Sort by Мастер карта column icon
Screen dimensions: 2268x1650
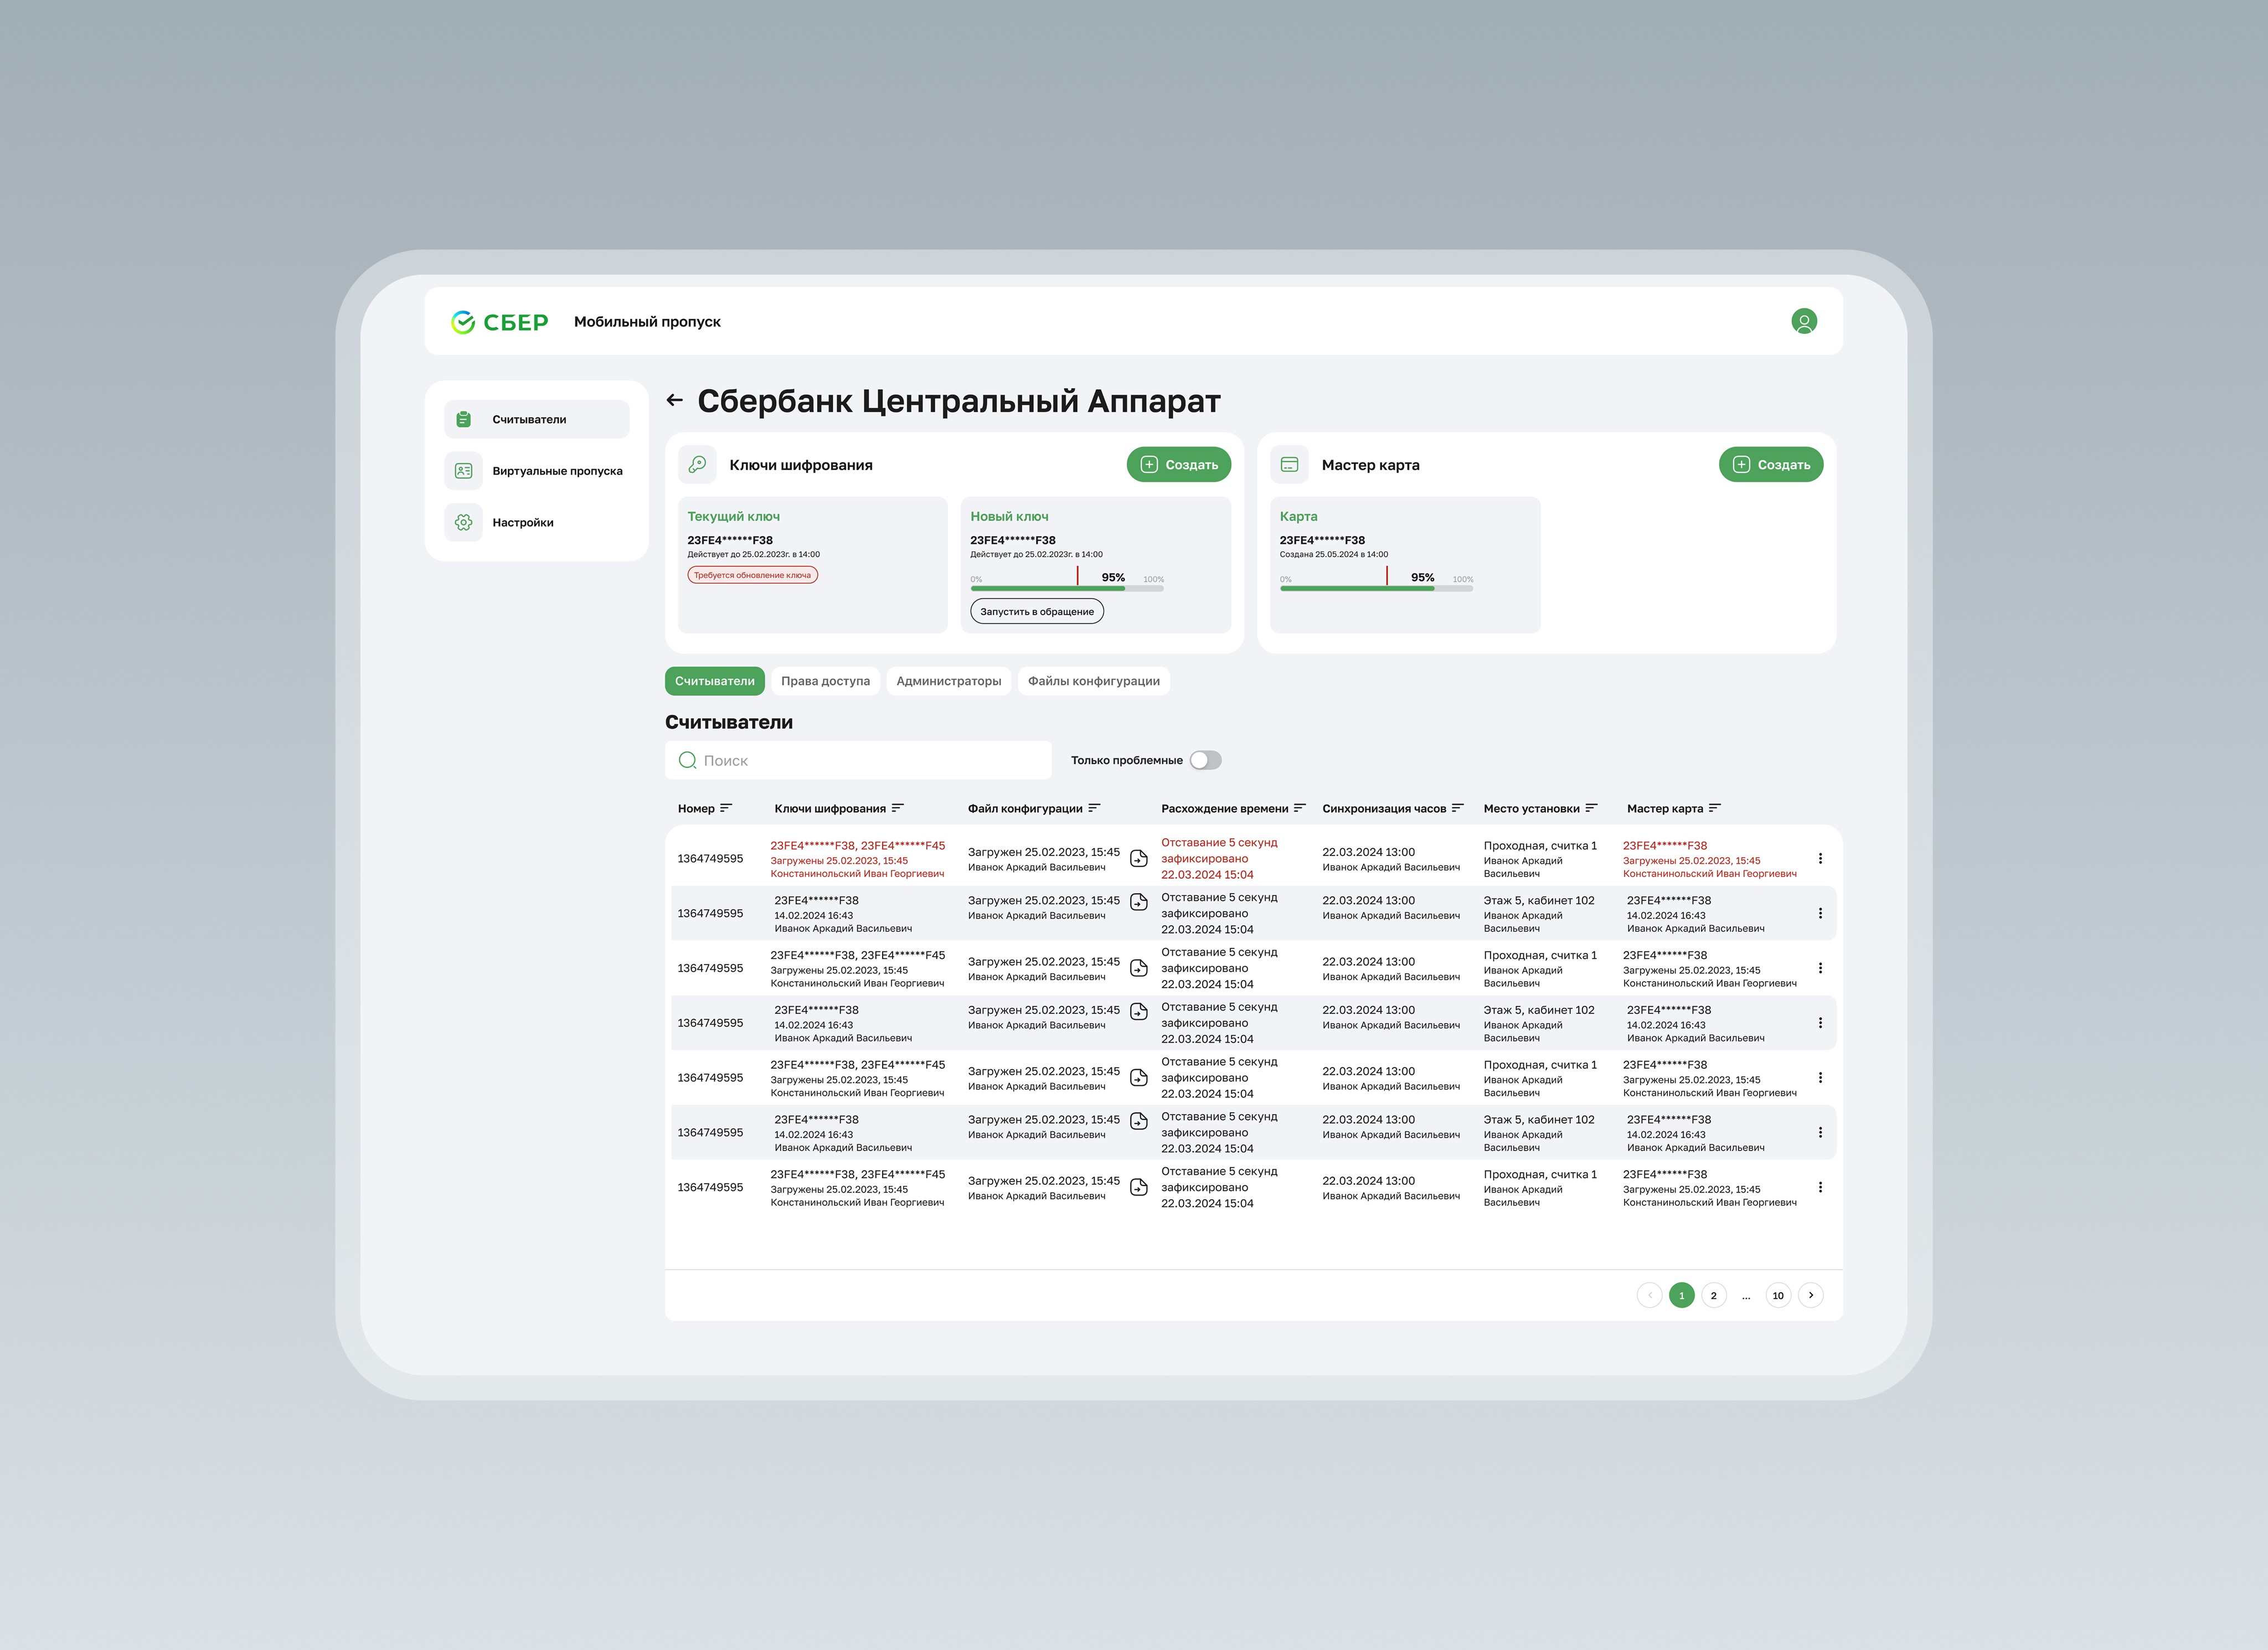click(1714, 808)
